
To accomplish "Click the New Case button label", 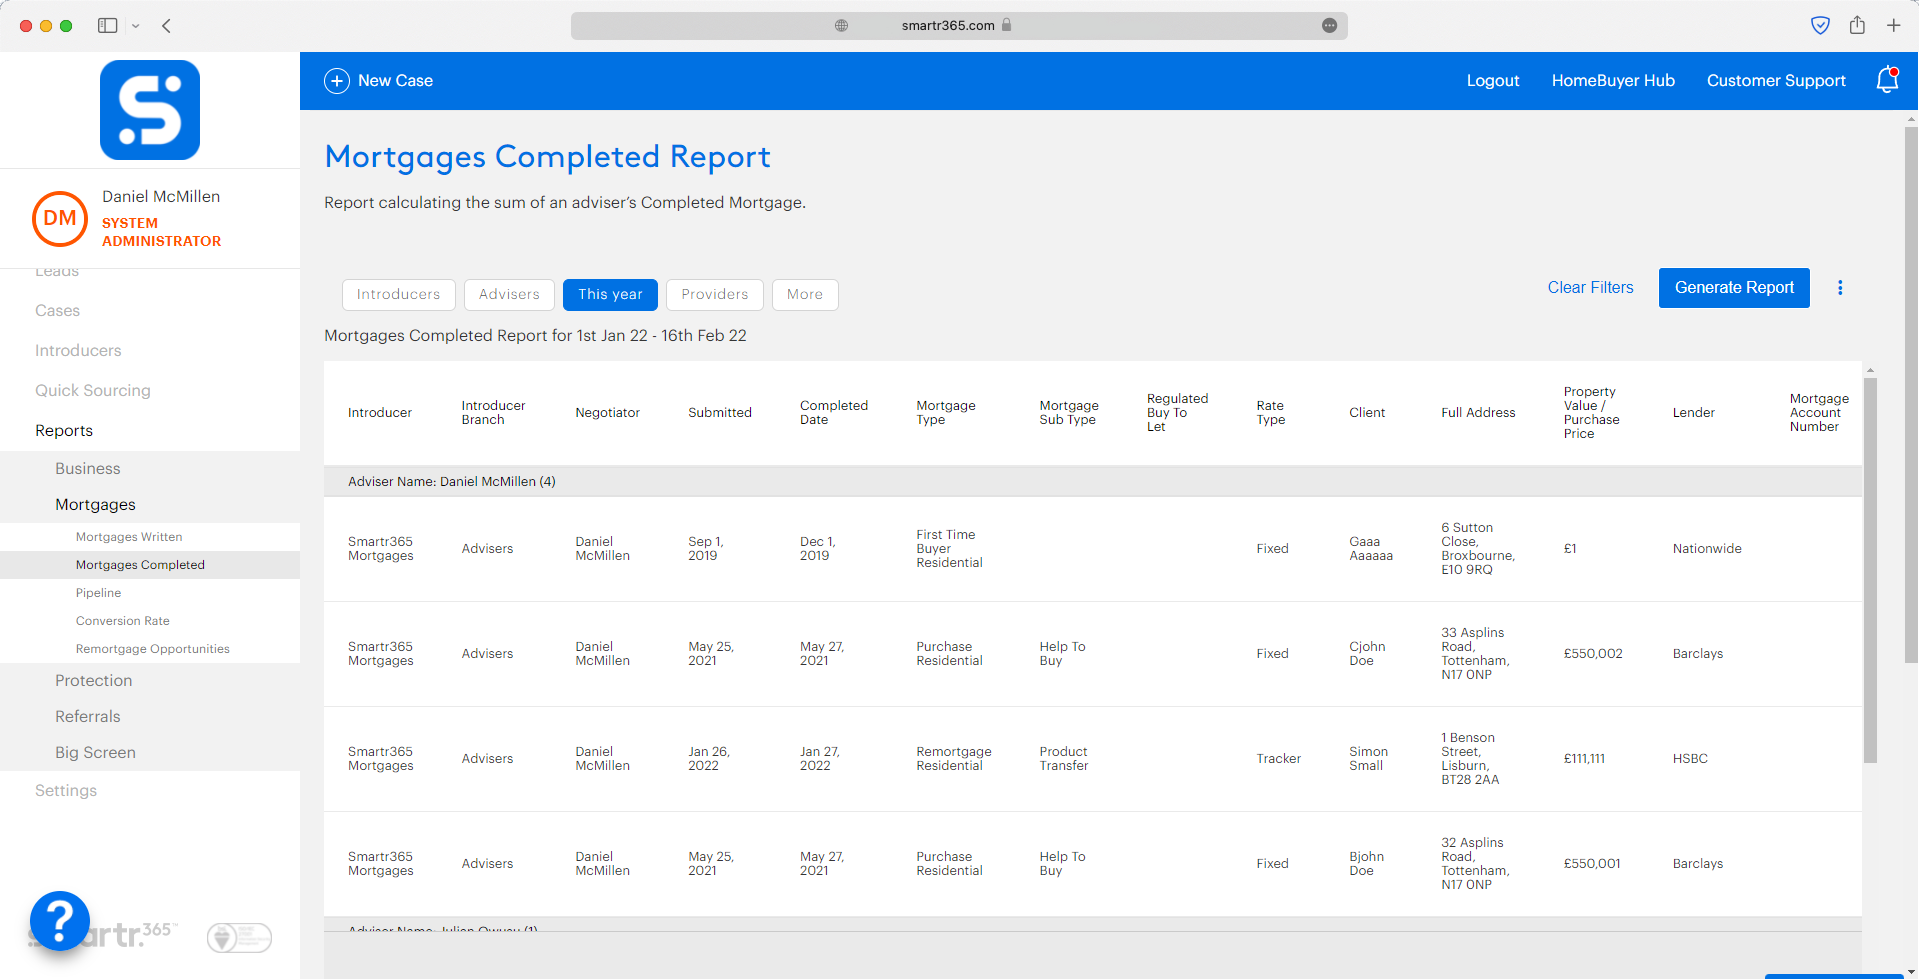I will click(x=395, y=81).
